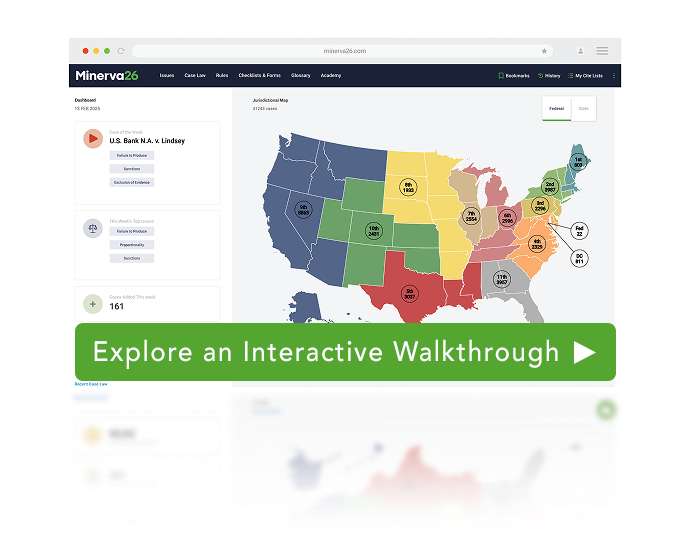Switch the map to the State view
This screenshot has width=691, height=545.
(583, 109)
